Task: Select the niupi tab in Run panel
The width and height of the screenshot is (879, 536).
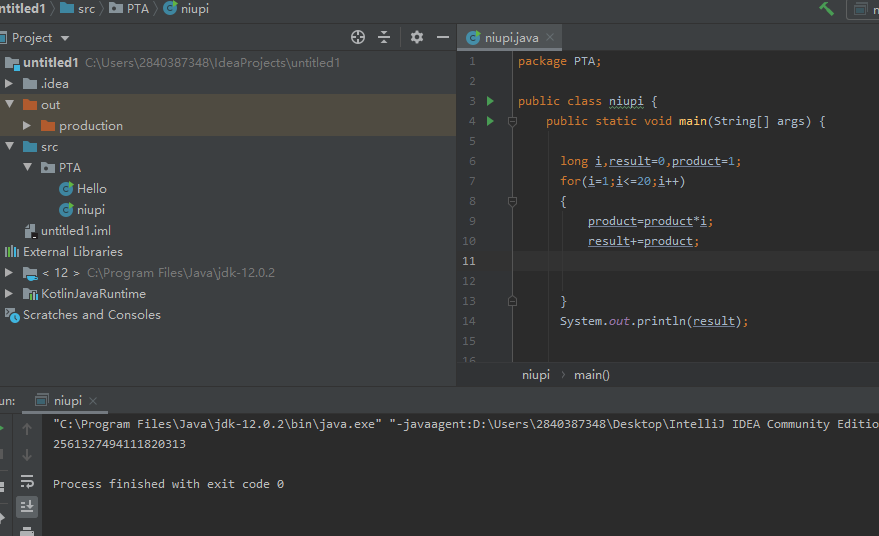Action: (67, 400)
